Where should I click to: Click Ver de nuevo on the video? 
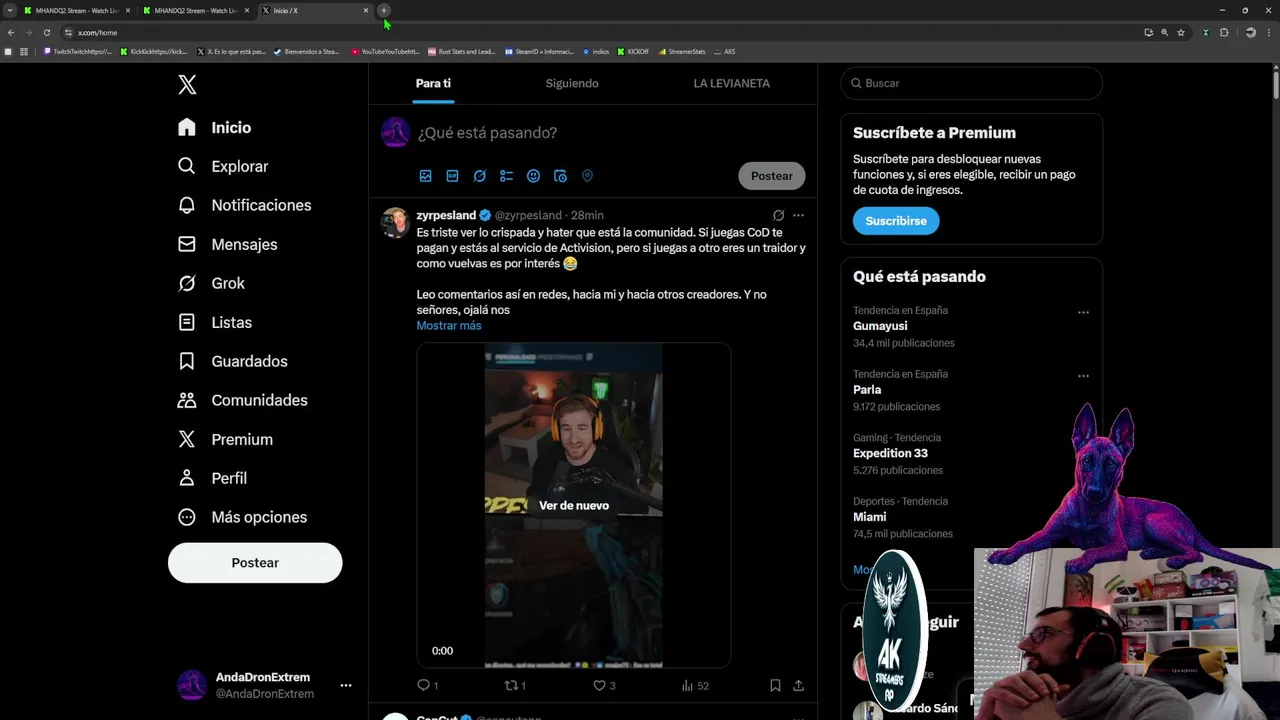574,505
